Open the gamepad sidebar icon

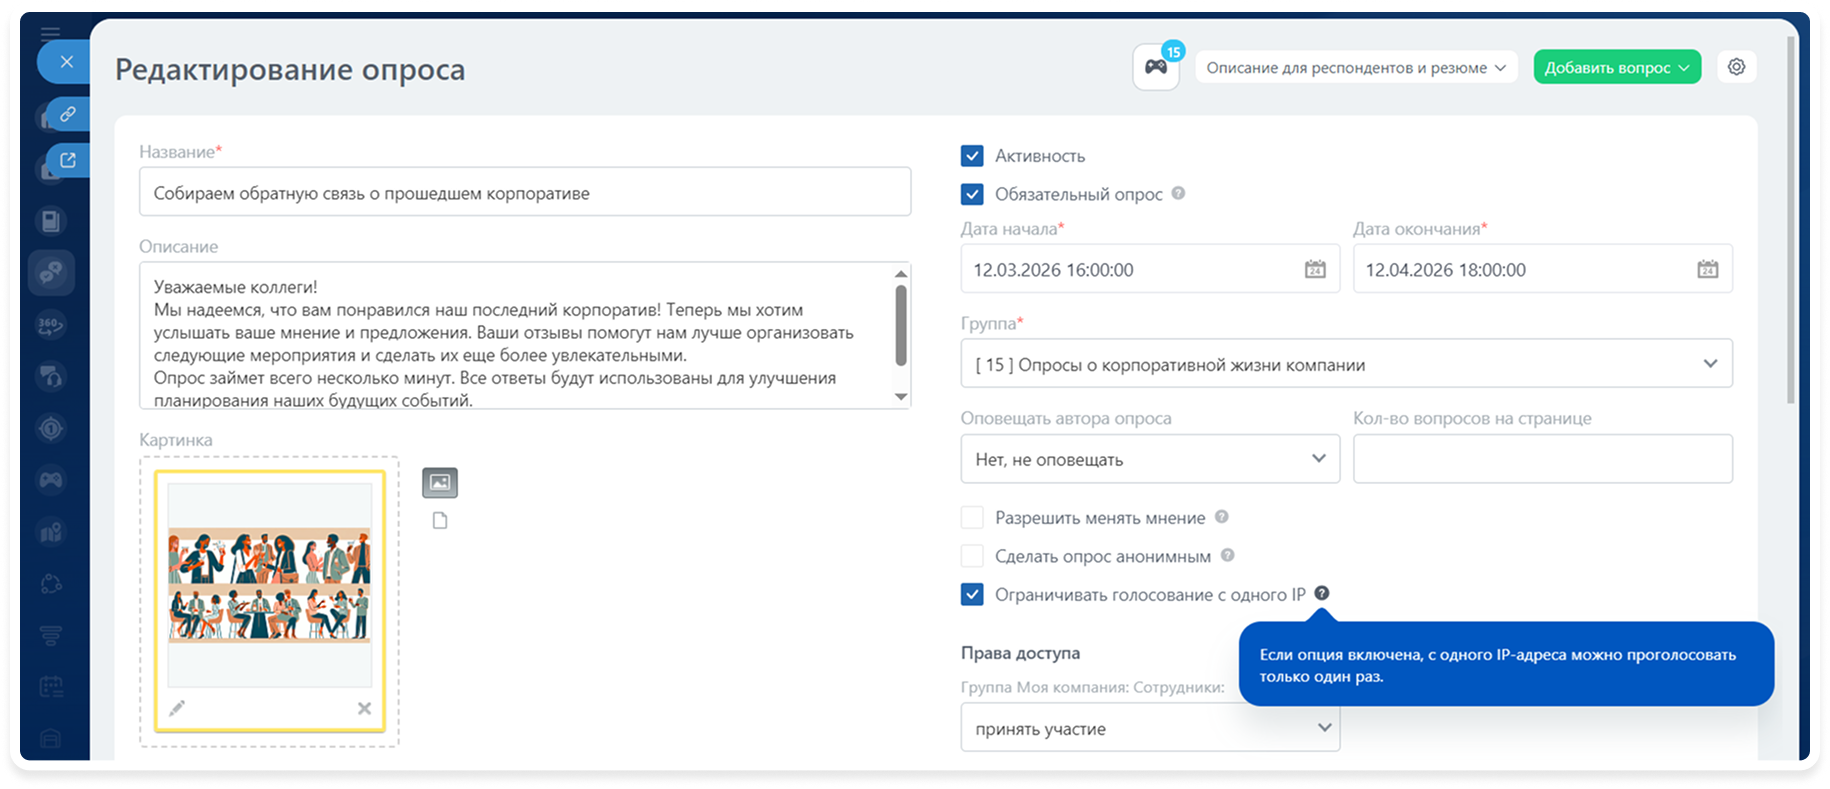point(51,480)
